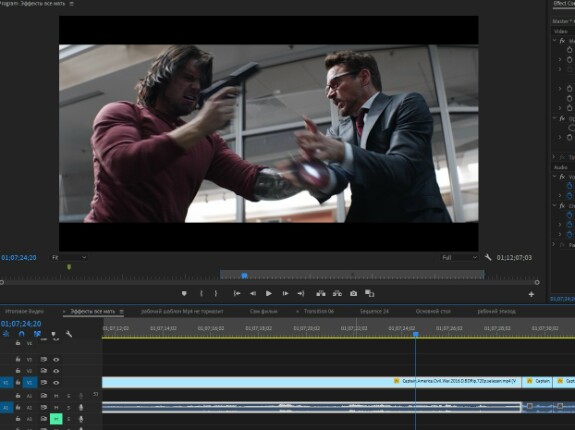Enable voice-over record on track A3
Screen dimensions: 575x430
tap(81, 419)
